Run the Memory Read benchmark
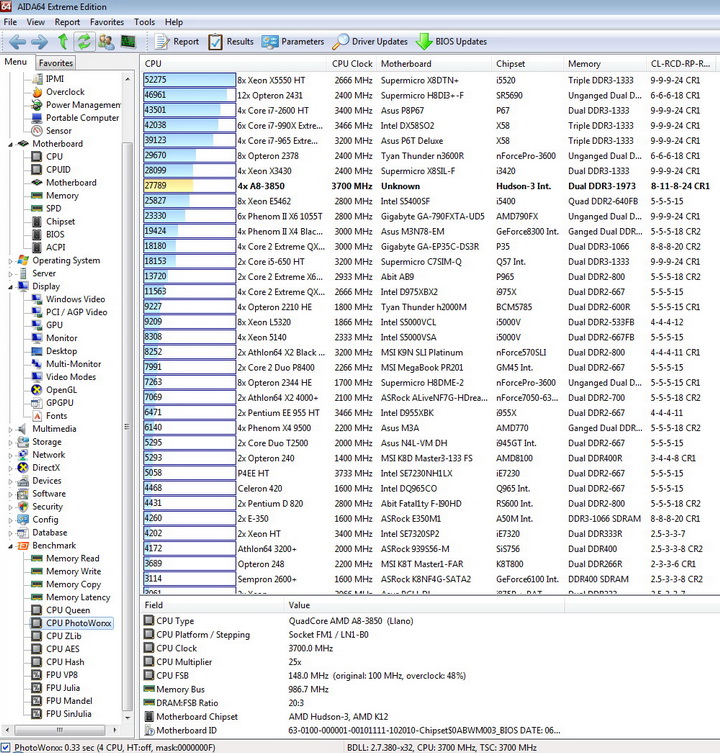 pyautogui.click(x=73, y=559)
